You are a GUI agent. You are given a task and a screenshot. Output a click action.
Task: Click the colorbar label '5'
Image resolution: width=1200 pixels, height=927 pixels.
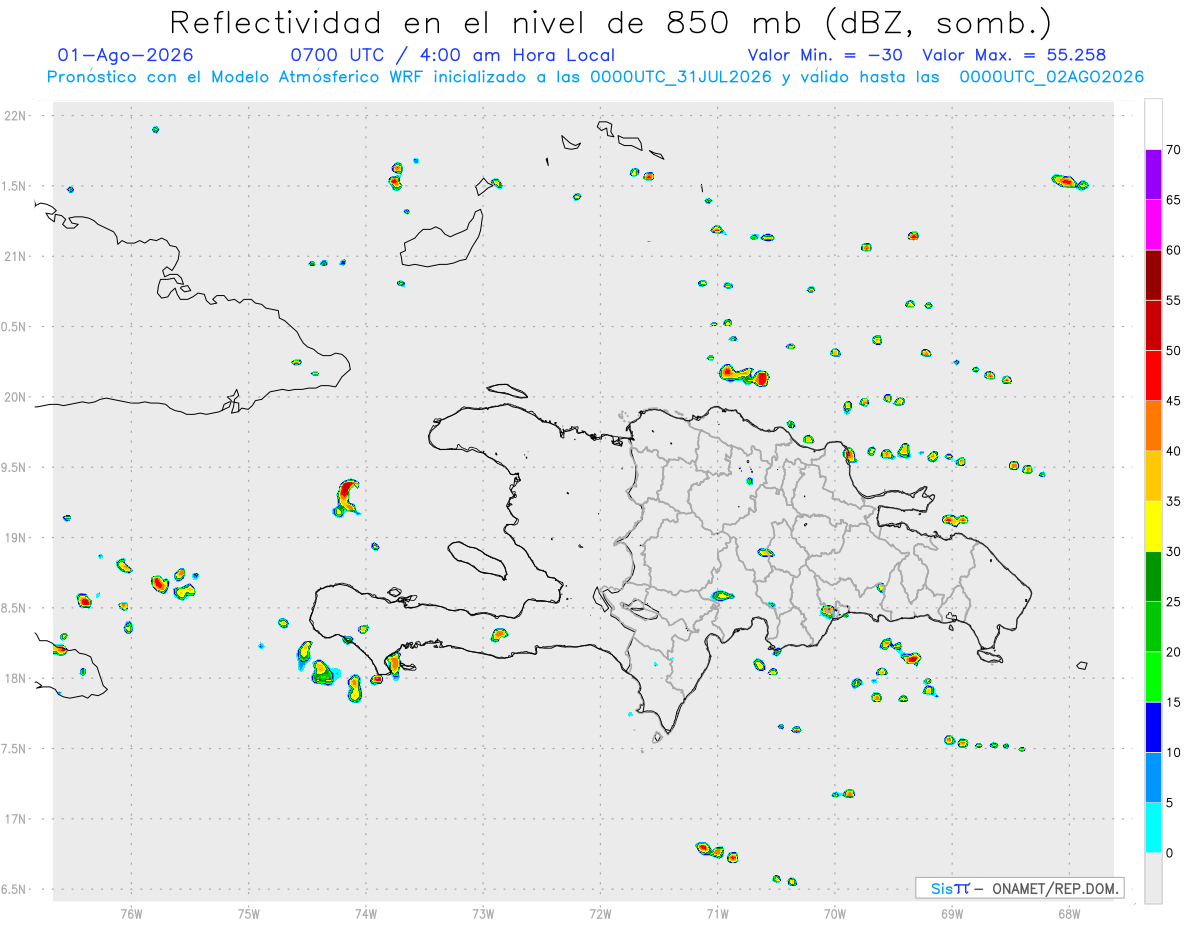(1170, 803)
